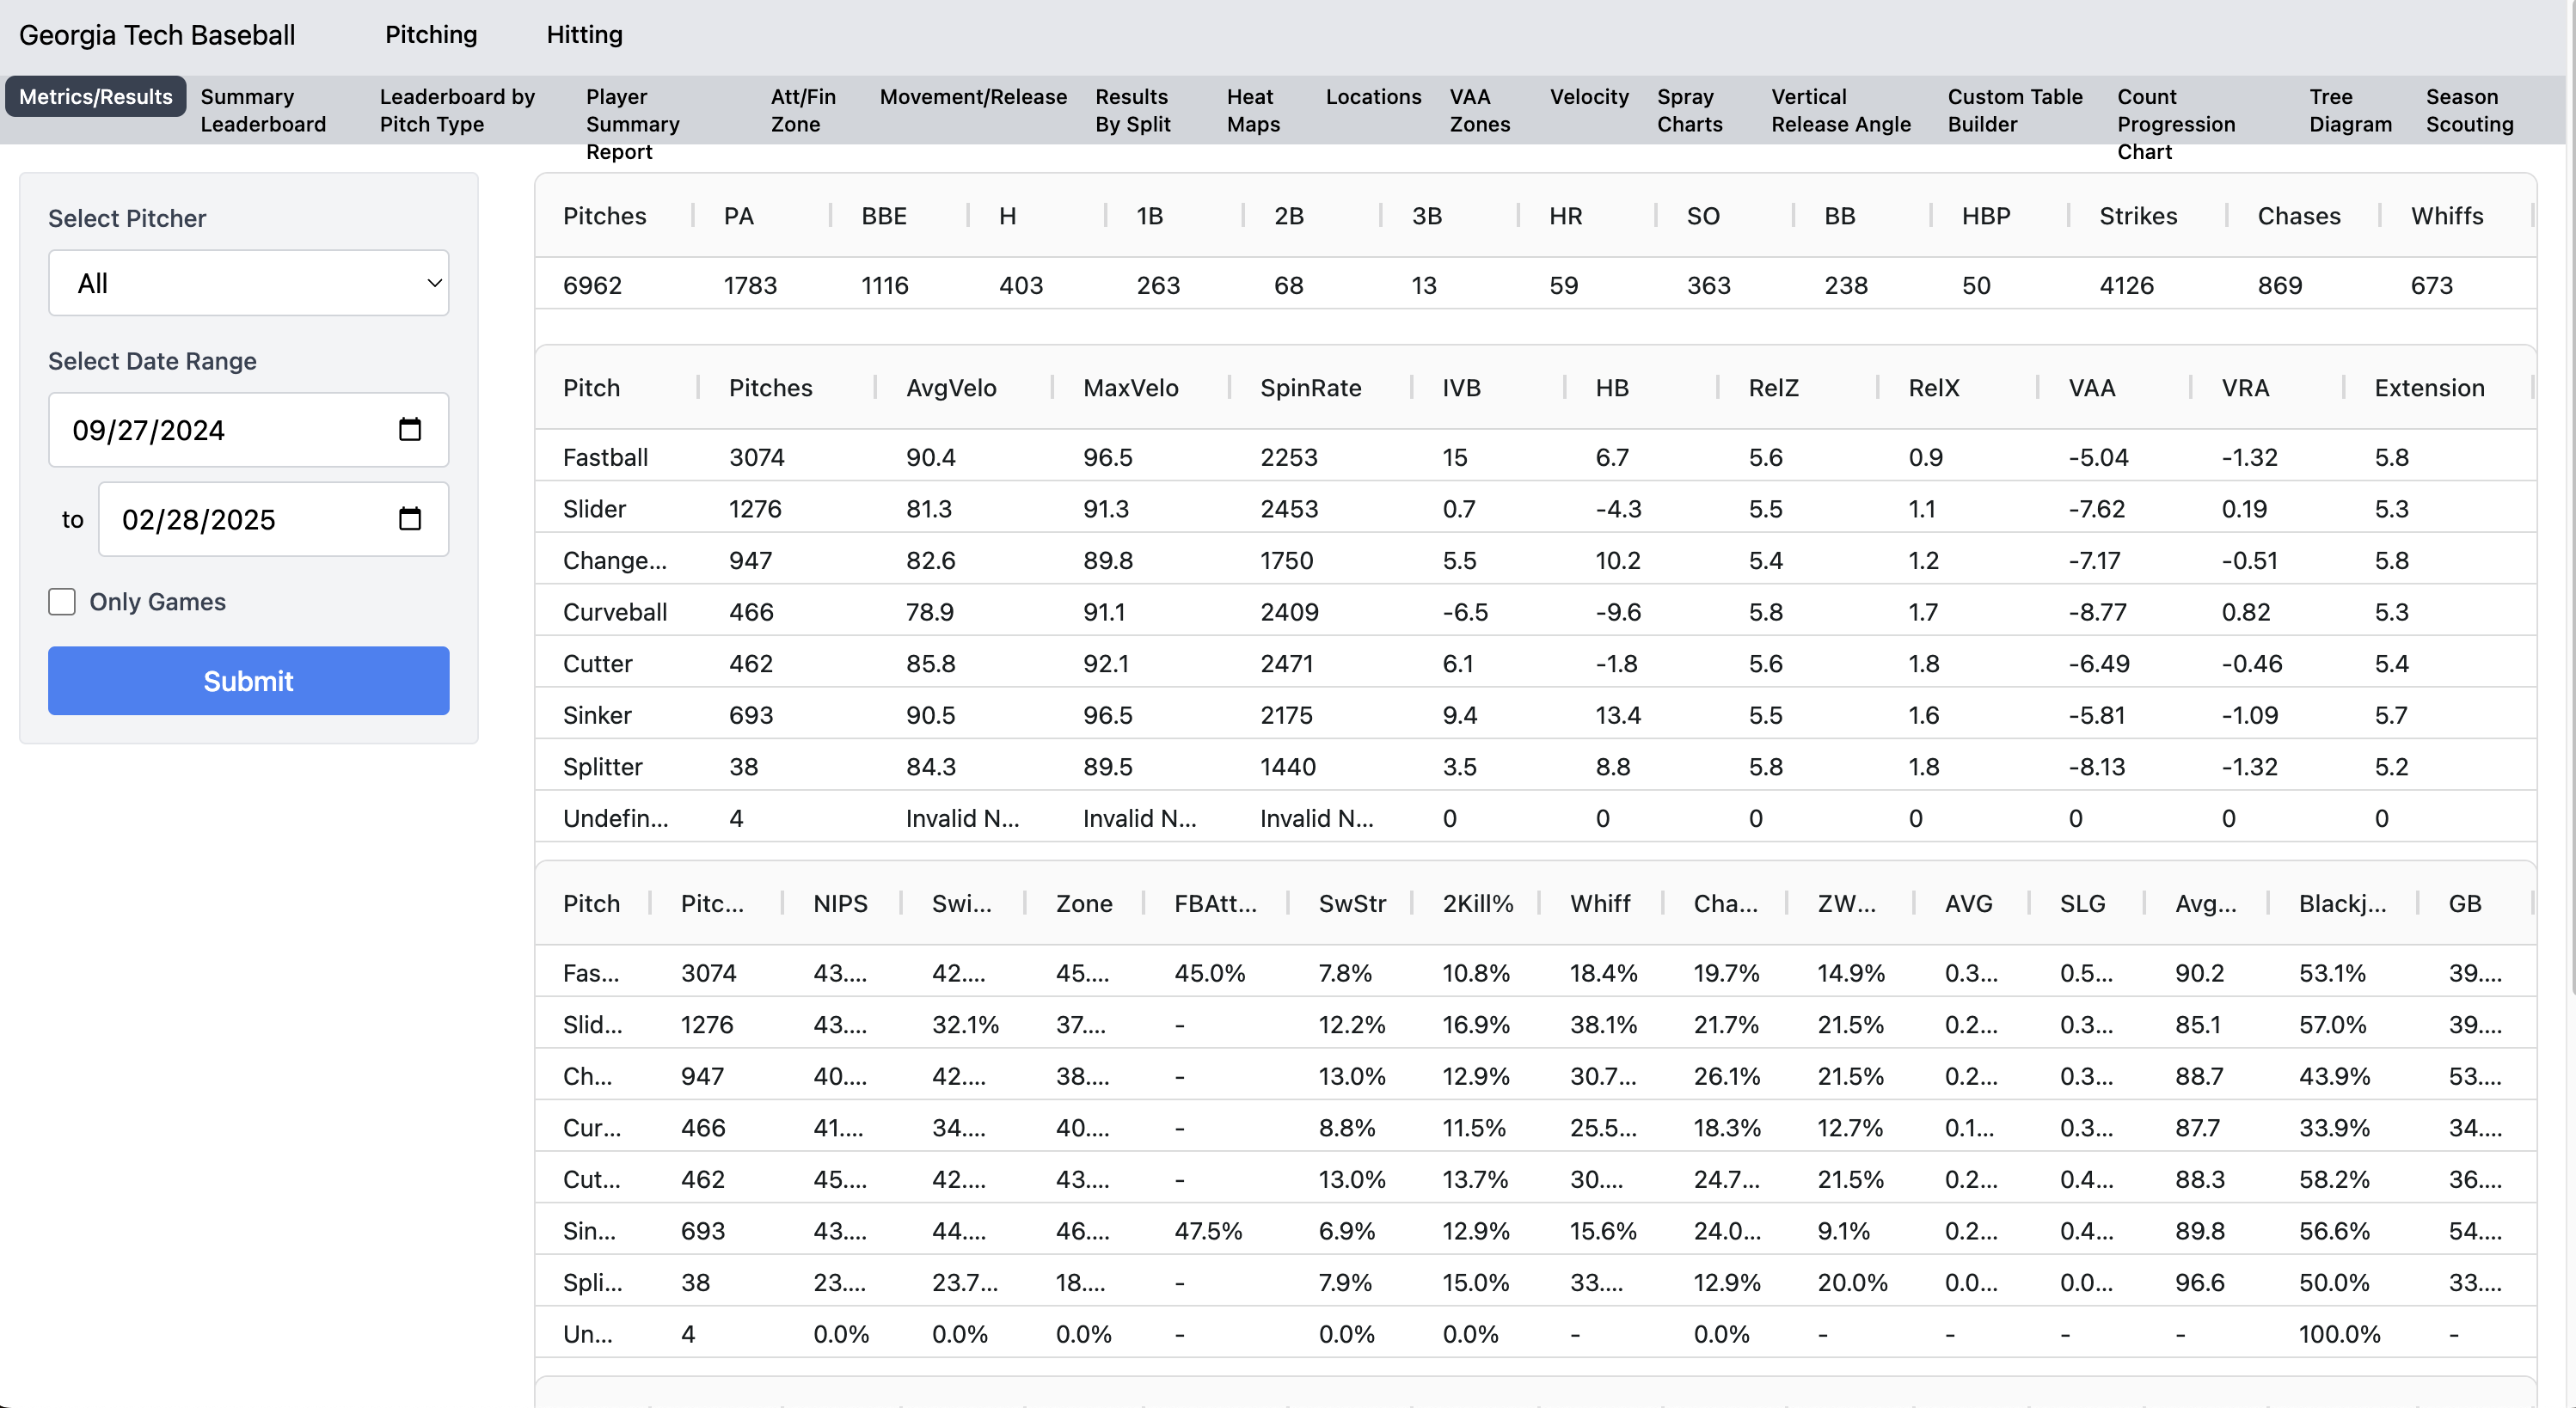Image resolution: width=2576 pixels, height=1408 pixels.
Task: Sort by the AvgVelo column header
Action: click(951, 388)
